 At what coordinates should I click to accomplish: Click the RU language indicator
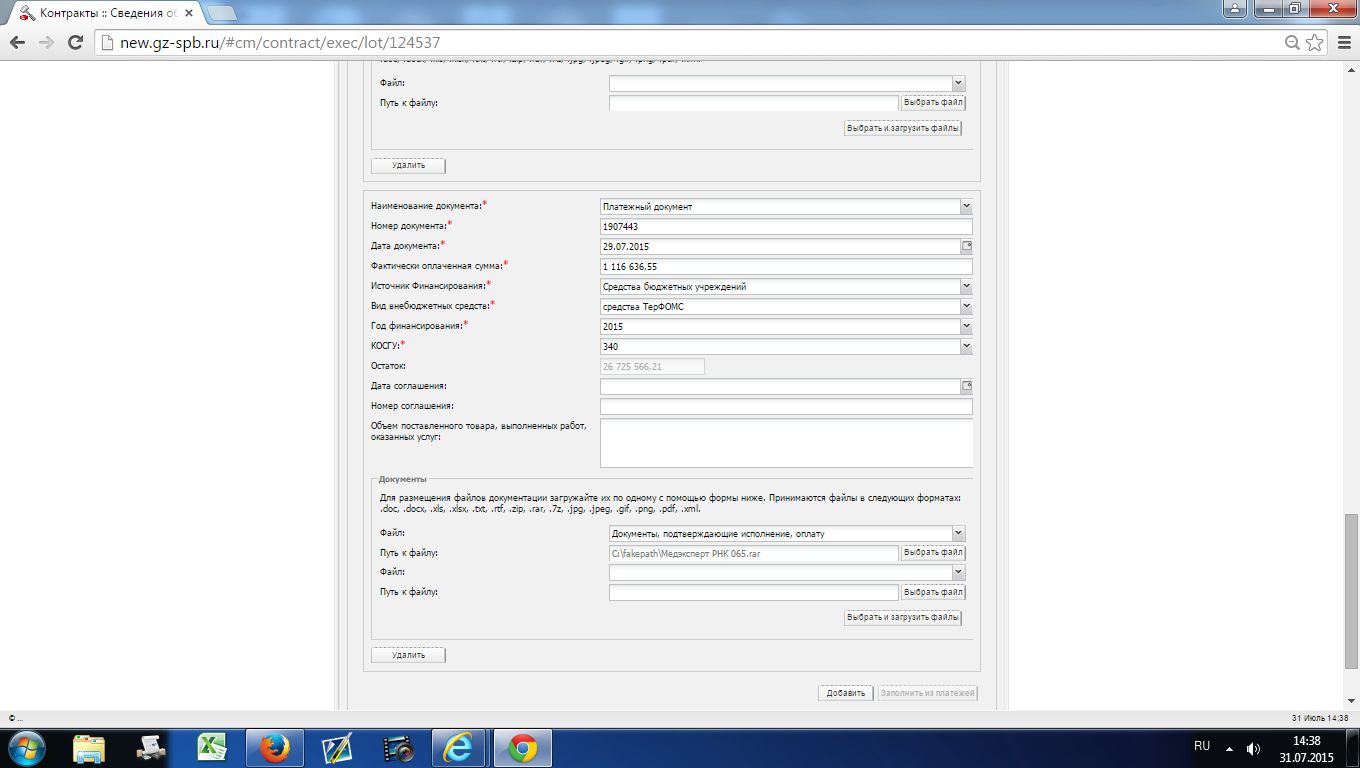pos(1202,746)
